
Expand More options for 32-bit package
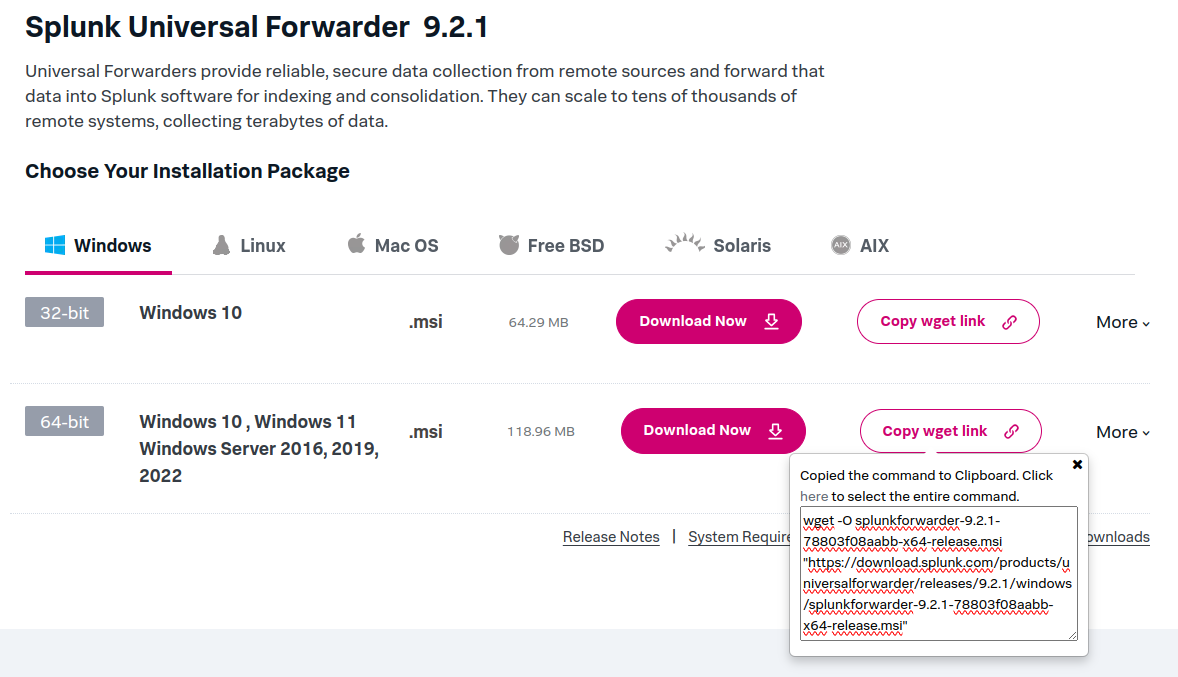click(x=1123, y=322)
